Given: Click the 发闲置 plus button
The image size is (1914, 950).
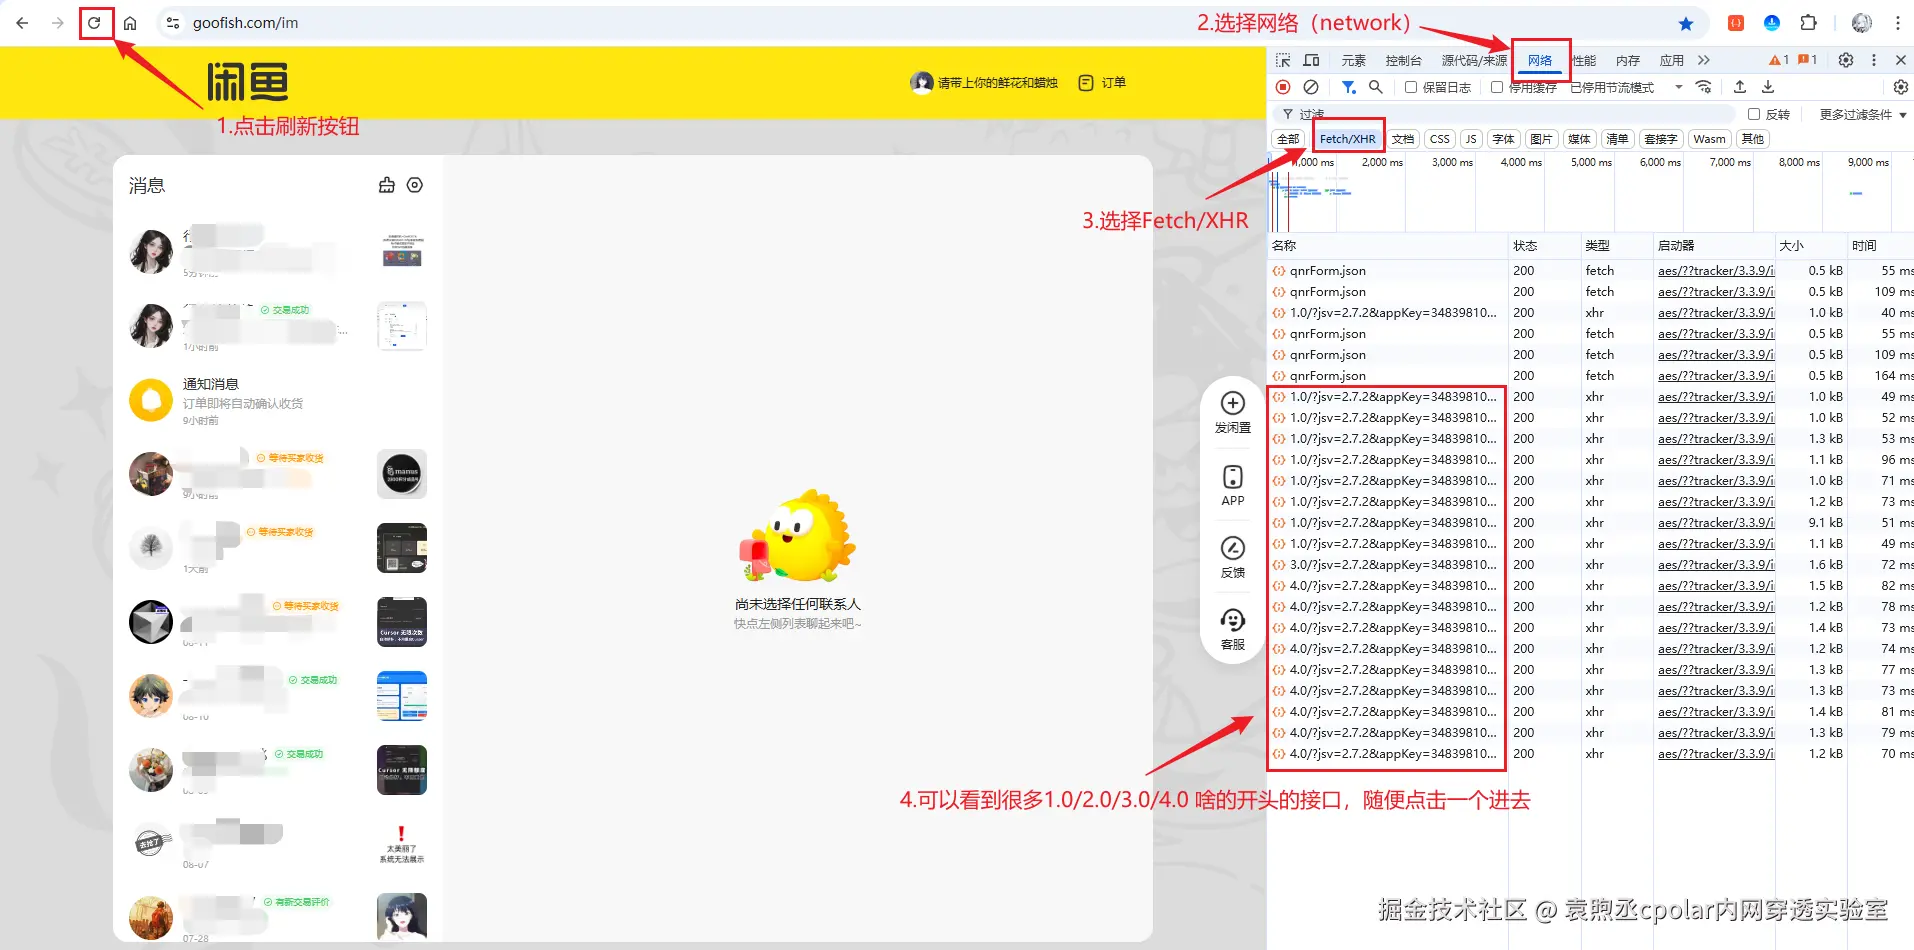Looking at the screenshot, I should coord(1233,411).
